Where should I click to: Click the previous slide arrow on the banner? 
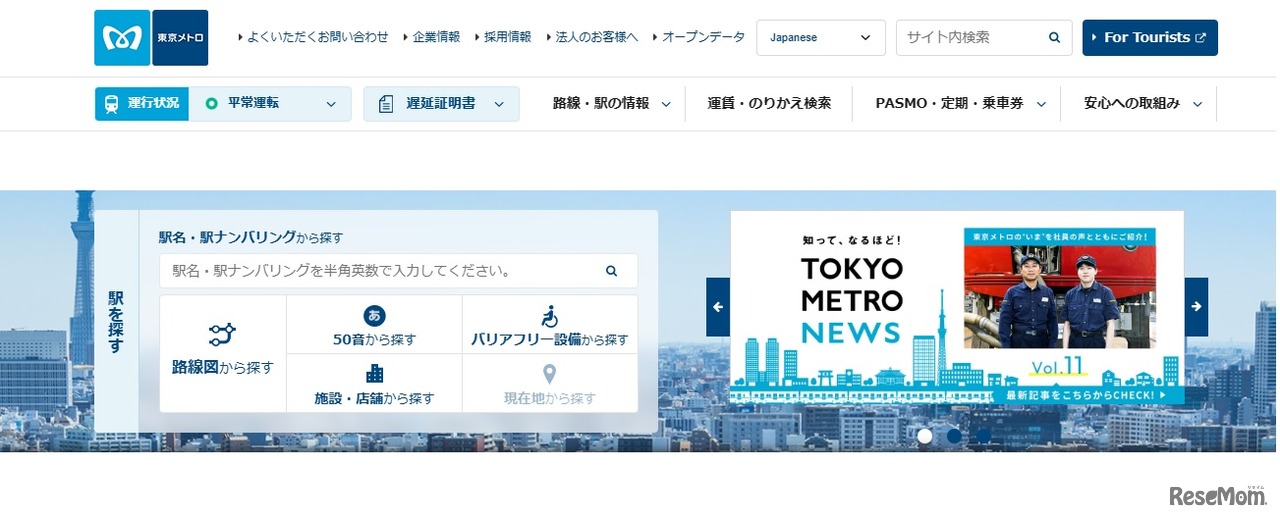point(718,307)
